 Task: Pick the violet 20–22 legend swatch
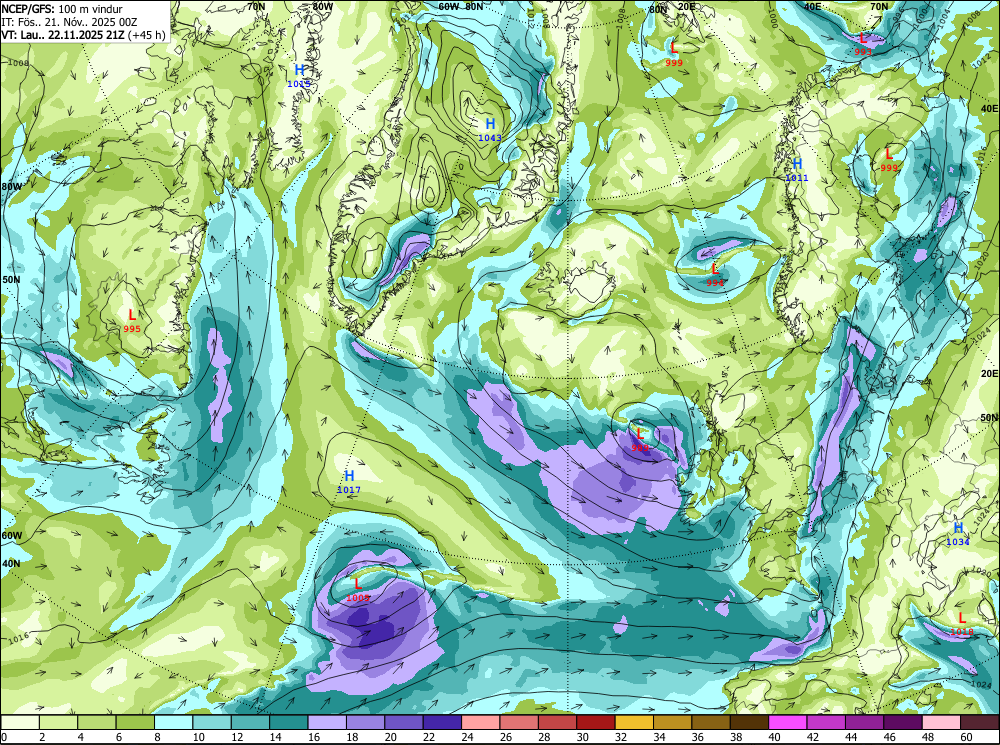pyautogui.click(x=404, y=722)
